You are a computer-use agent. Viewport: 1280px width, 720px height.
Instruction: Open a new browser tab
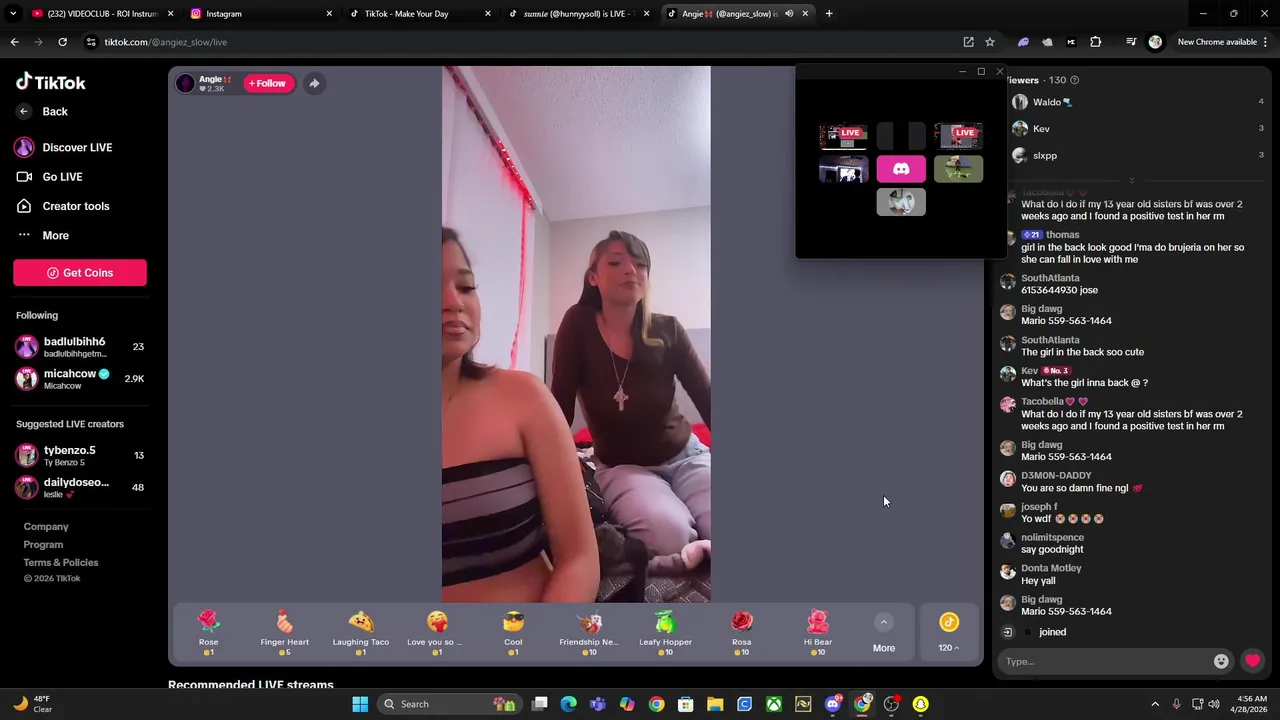click(x=829, y=14)
